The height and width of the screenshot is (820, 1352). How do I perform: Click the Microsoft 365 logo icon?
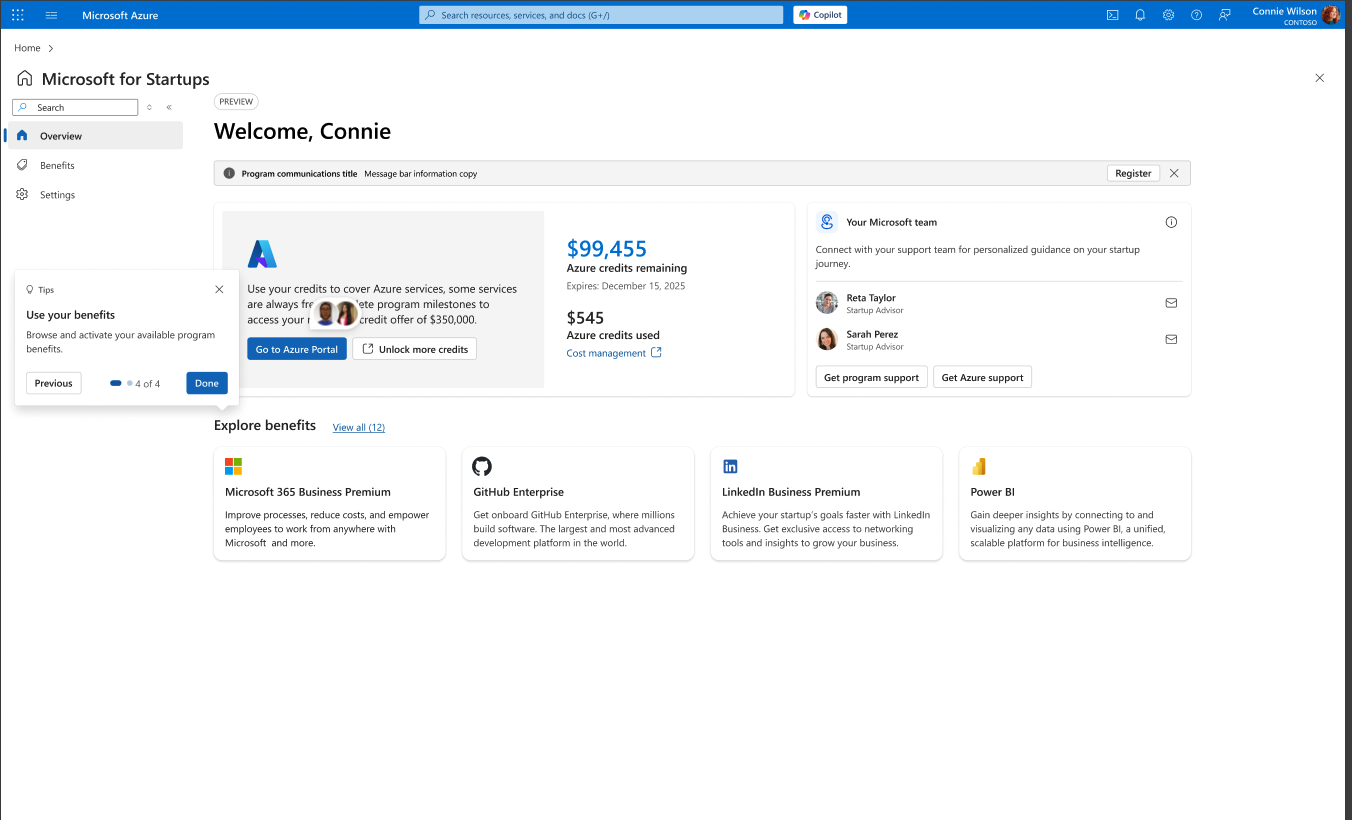[233, 467]
